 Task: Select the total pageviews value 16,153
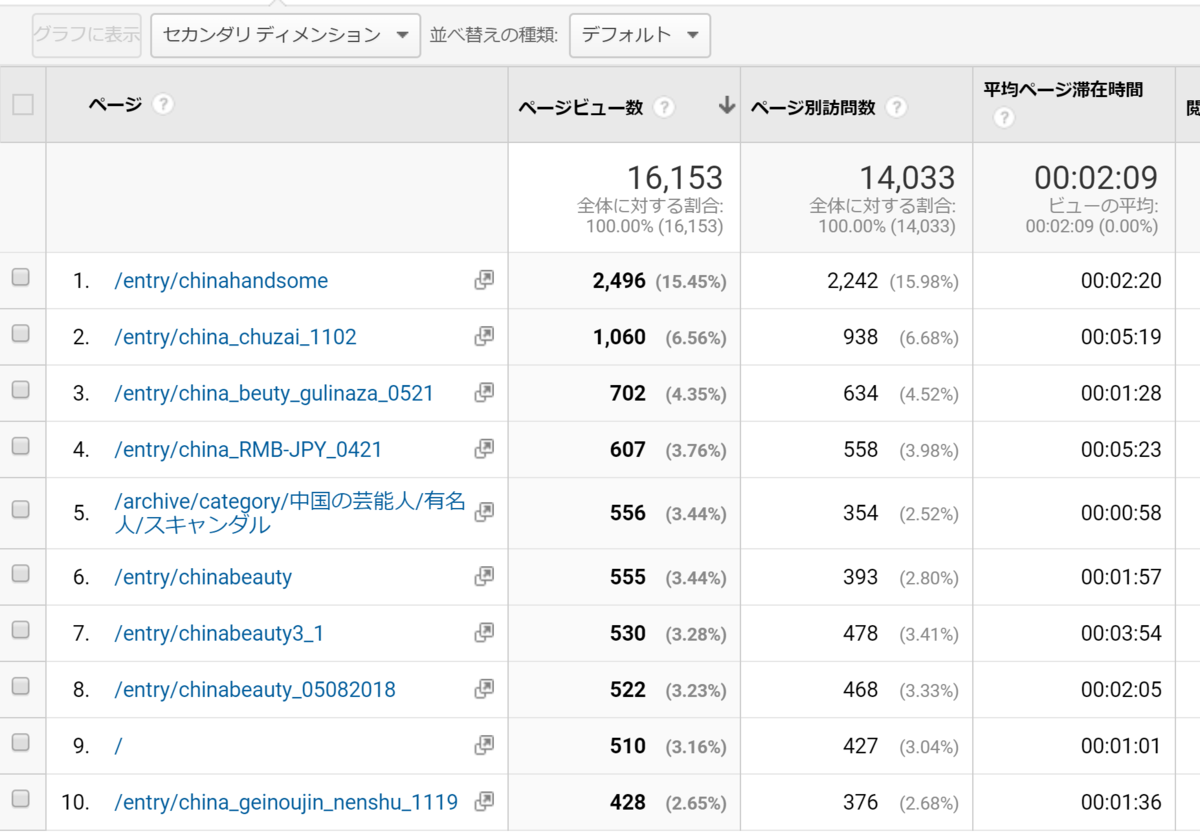point(674,178)
